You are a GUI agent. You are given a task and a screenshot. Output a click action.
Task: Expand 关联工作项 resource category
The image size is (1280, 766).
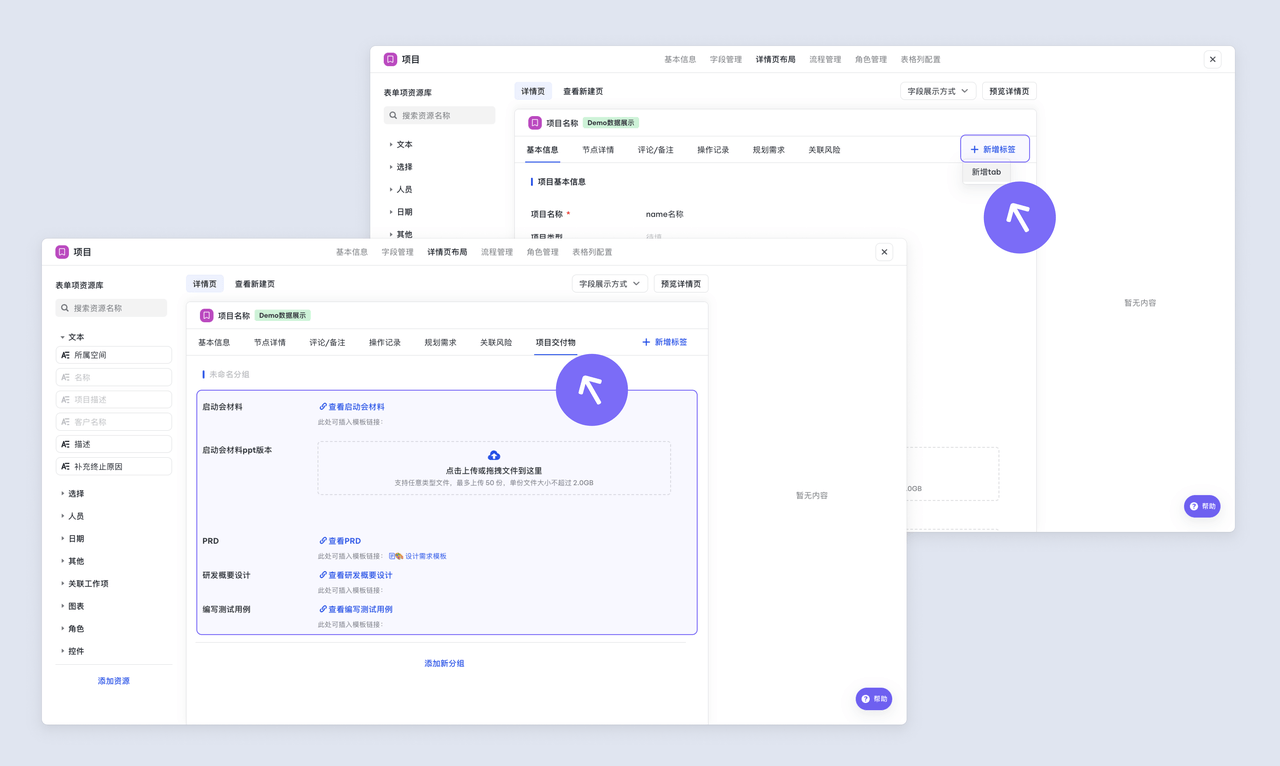pyautogui.click(x=62, y=584)
